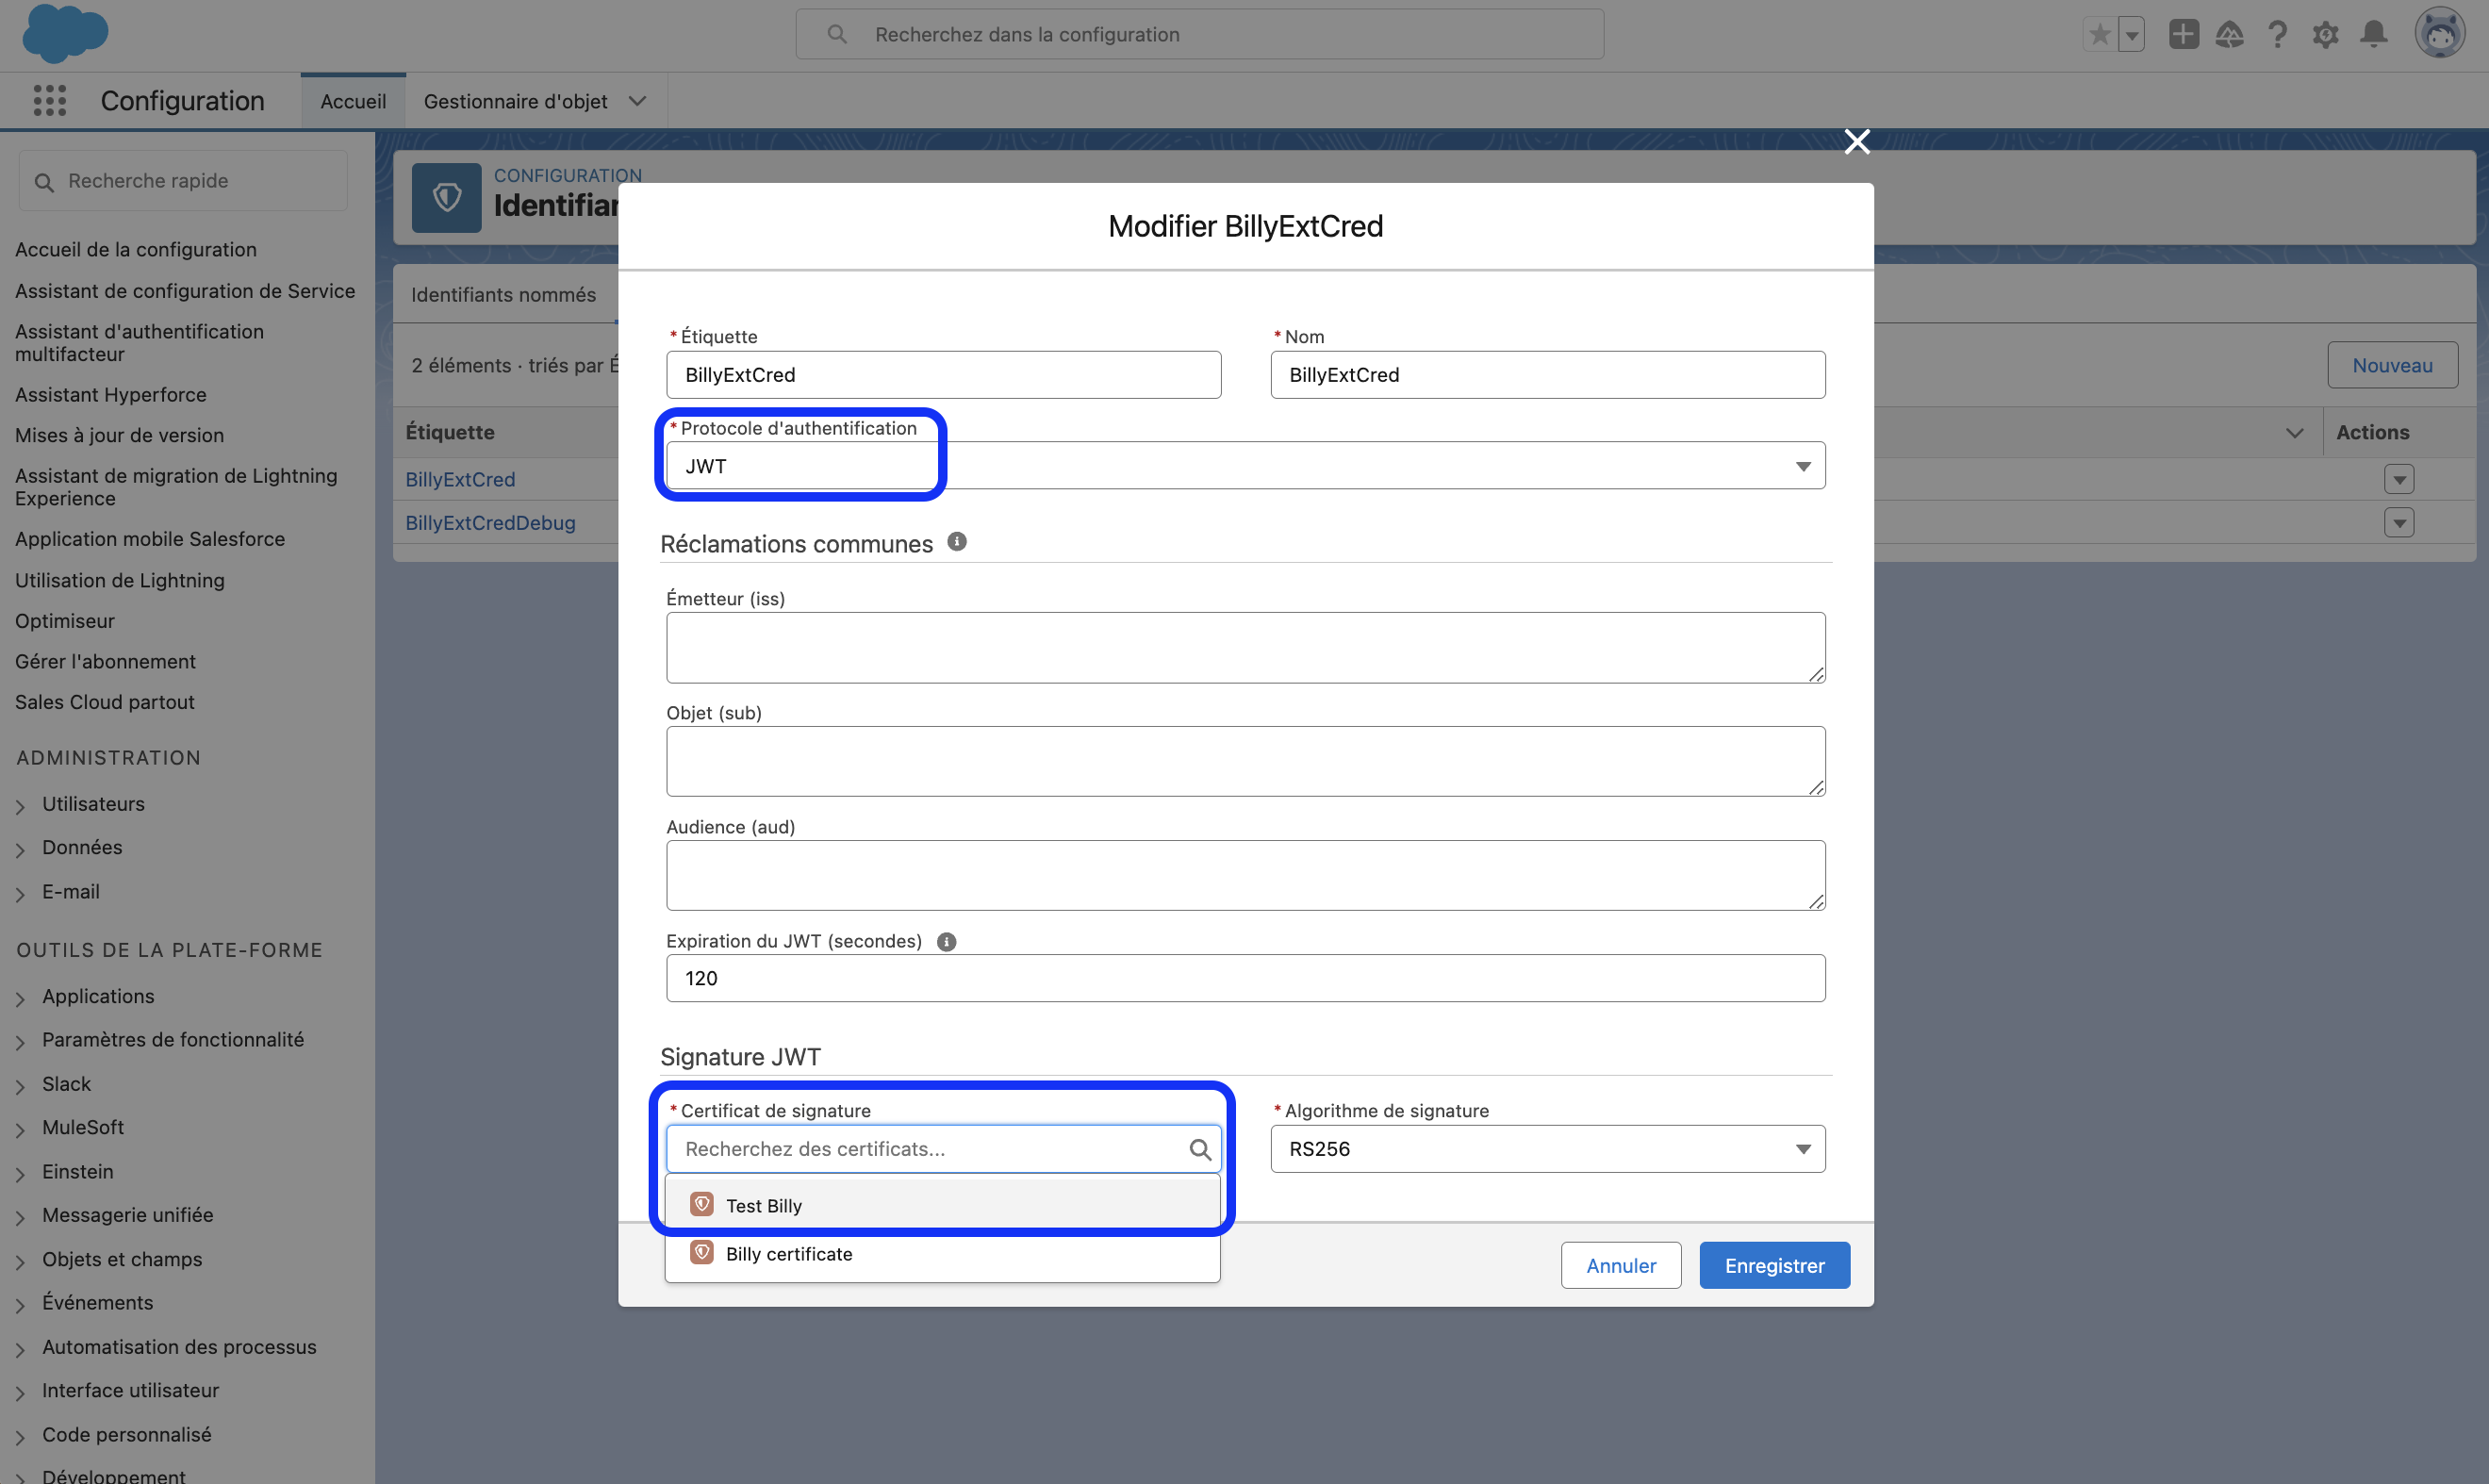Open the favorites list dropdown arrow
The width and height of the screenshot is (2489, 1484).
(2131, 35)
